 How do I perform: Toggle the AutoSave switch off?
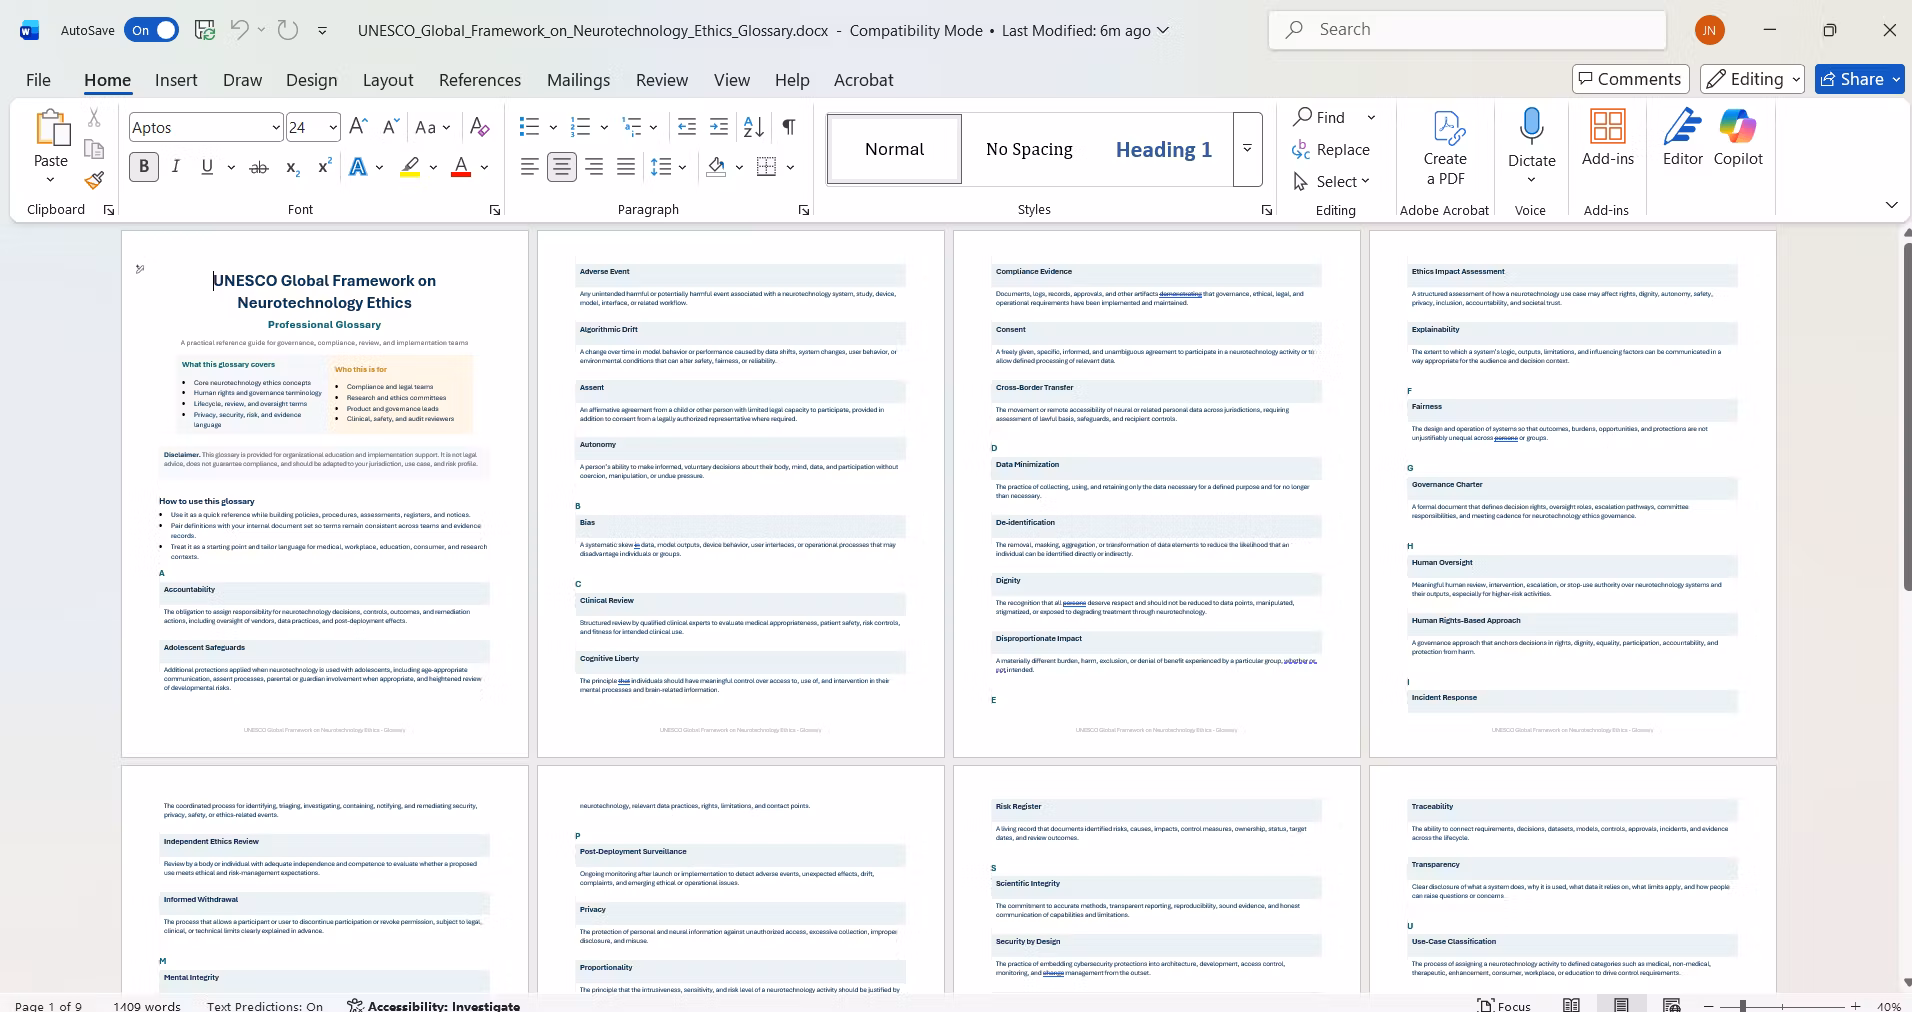pyautogui.click(x=151, y=30)
